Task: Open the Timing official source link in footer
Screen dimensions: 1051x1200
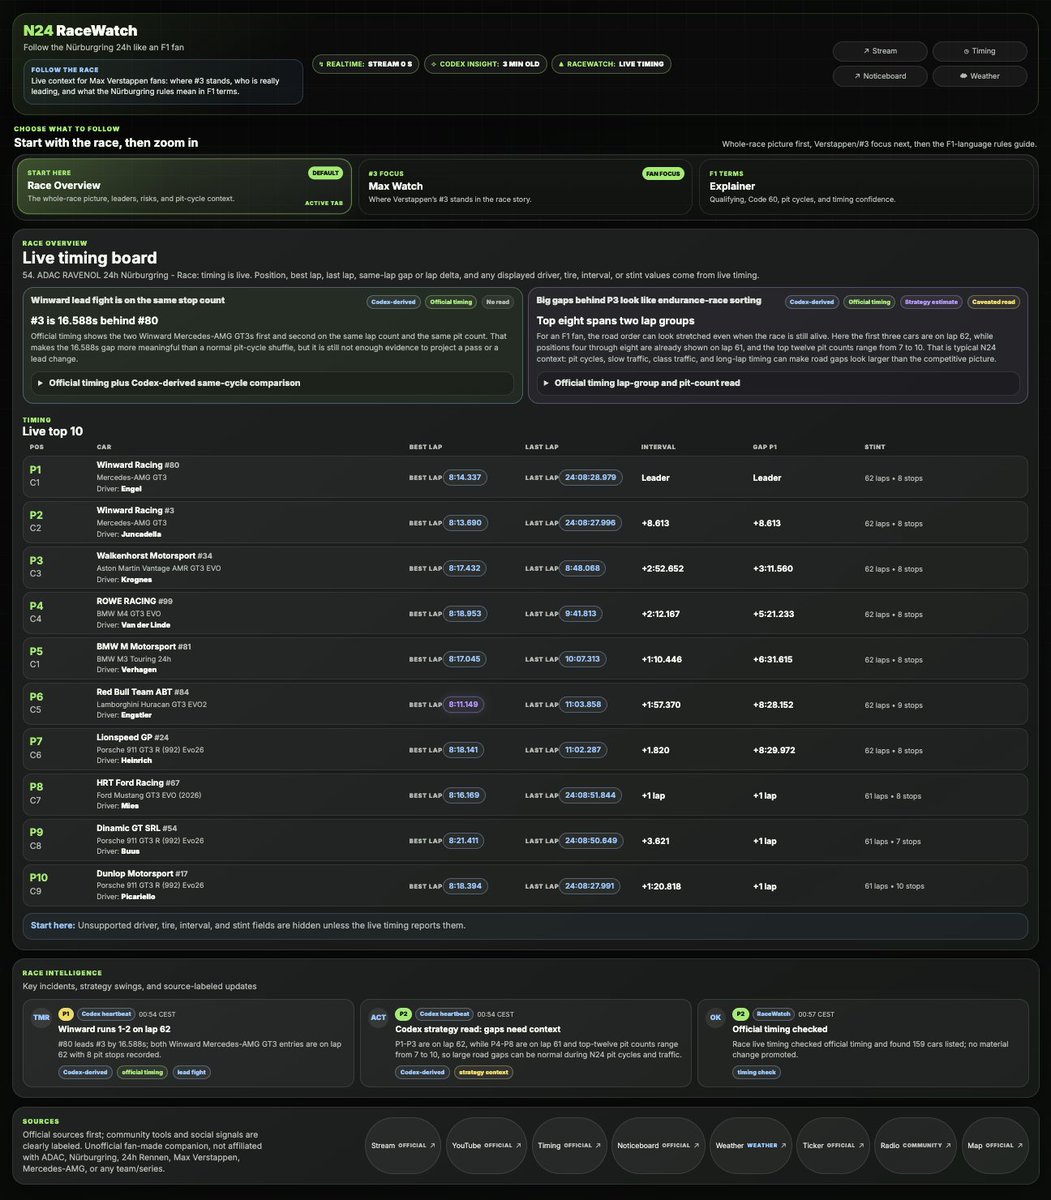Action: [569, 1146]
